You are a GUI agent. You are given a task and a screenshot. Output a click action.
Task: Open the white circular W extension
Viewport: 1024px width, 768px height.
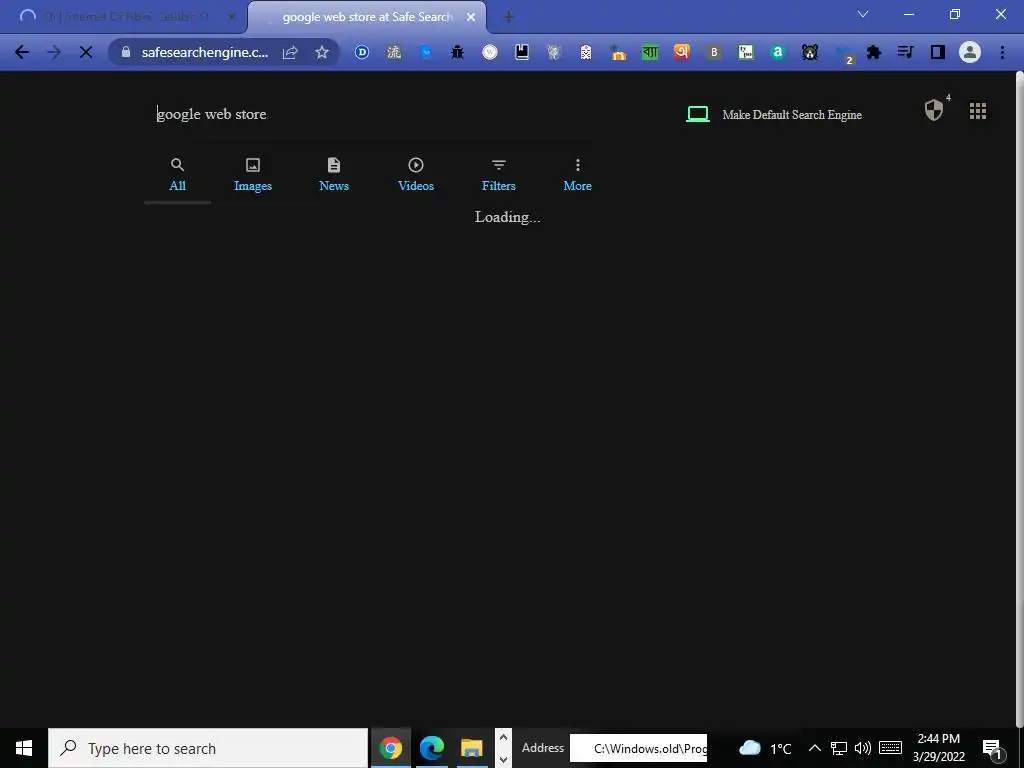tap(490, 52)
